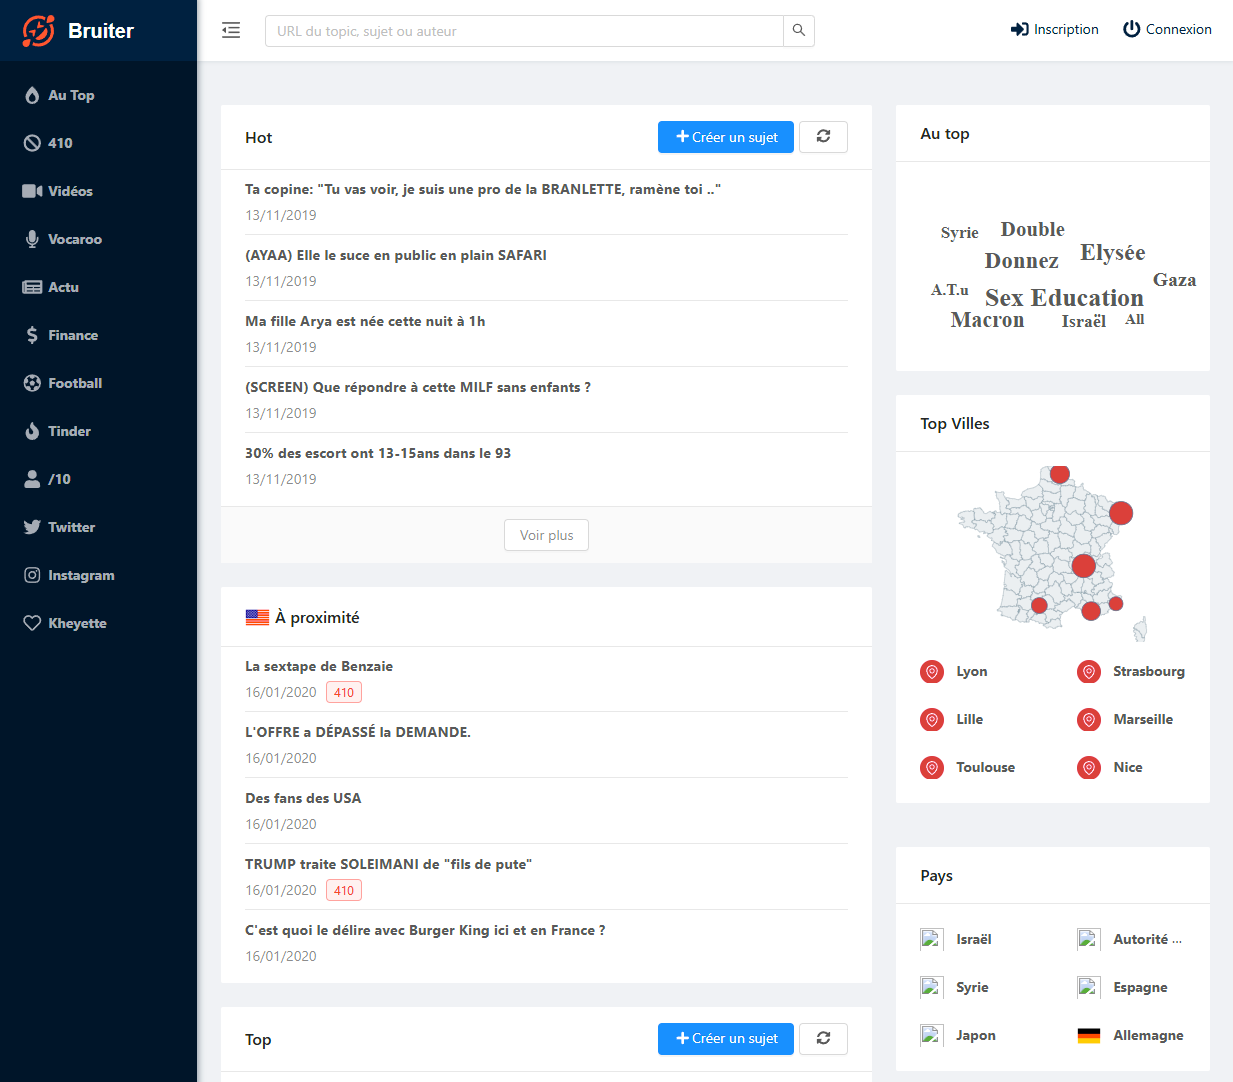
Task: Toggle the sidebar collapse menu icon
Action: pyautogui.click(x=231, y=30)
